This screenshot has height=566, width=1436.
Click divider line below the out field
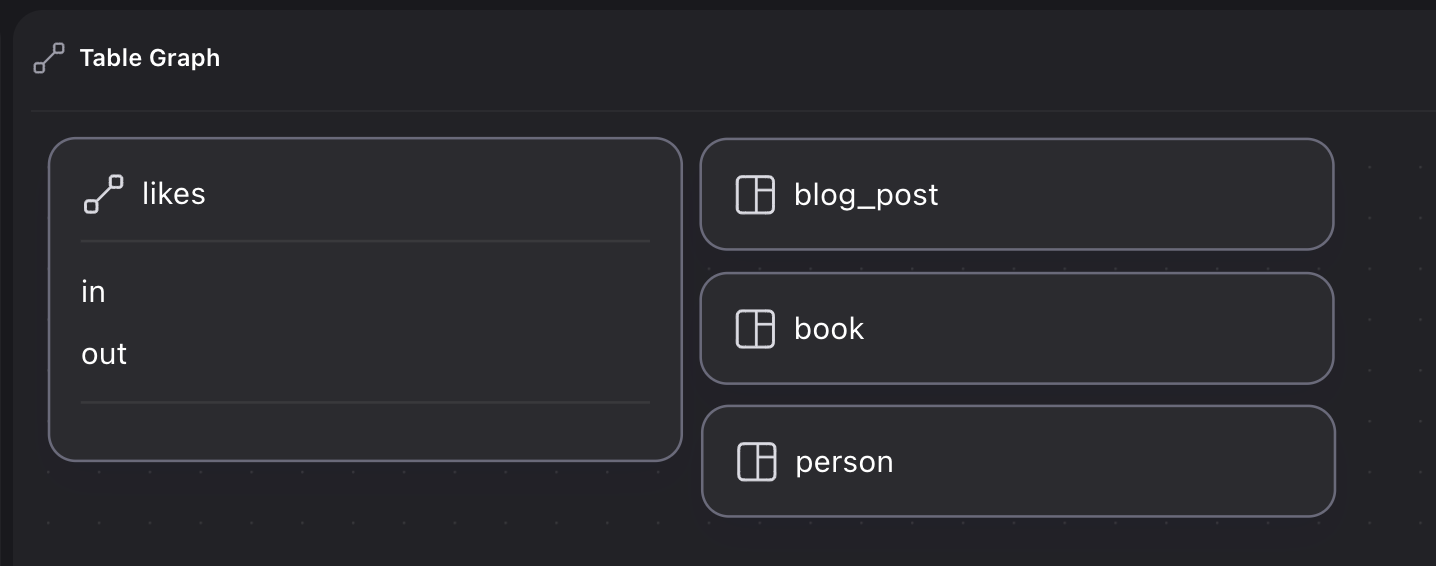365,402
